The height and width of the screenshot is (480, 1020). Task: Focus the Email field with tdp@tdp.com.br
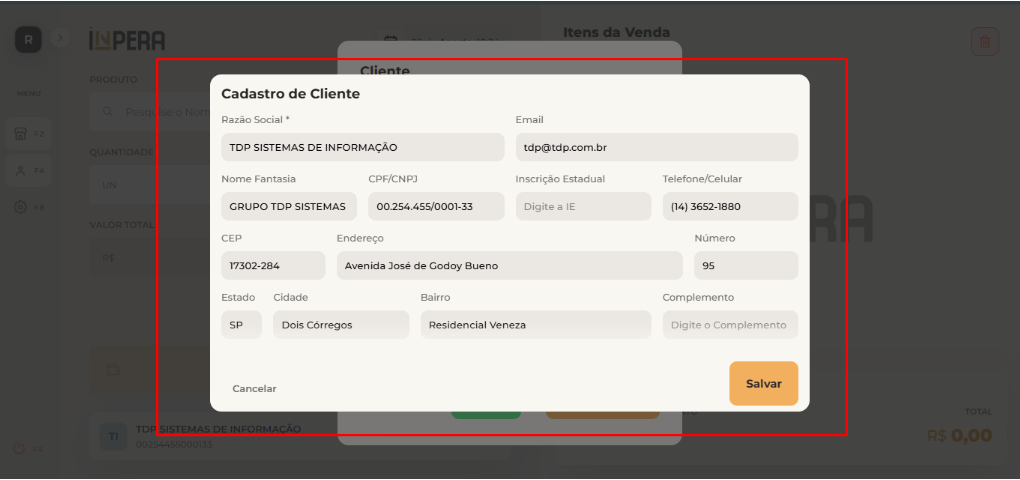(657, 147)
